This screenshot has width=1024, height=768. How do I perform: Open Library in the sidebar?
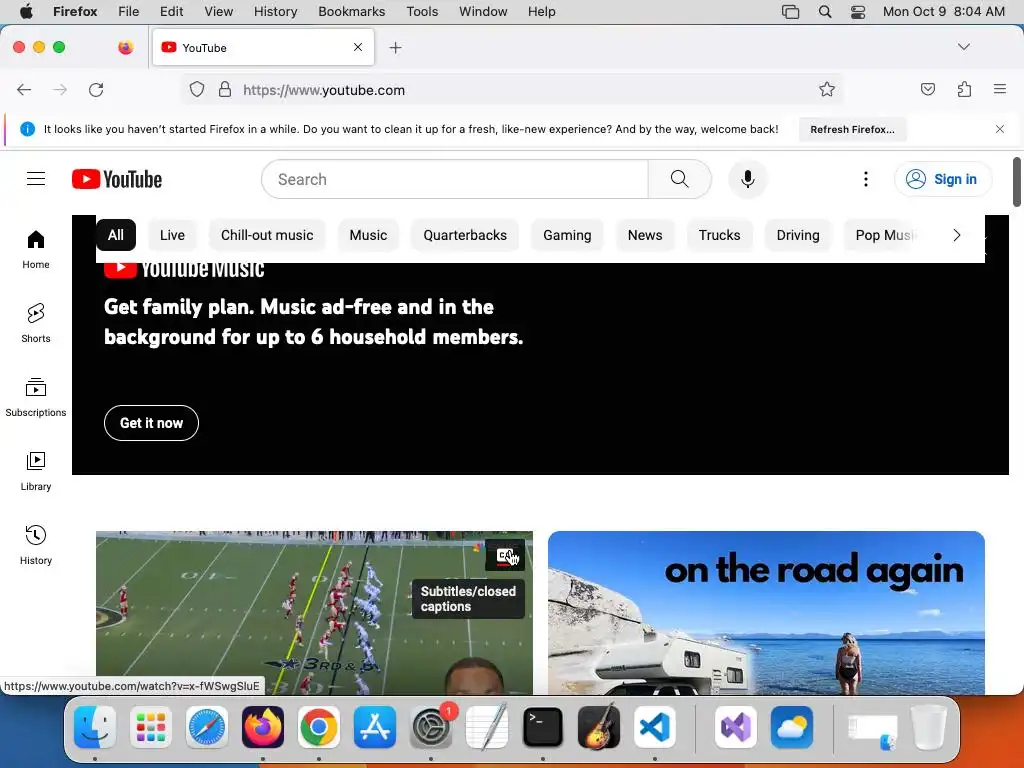(36, 471)
